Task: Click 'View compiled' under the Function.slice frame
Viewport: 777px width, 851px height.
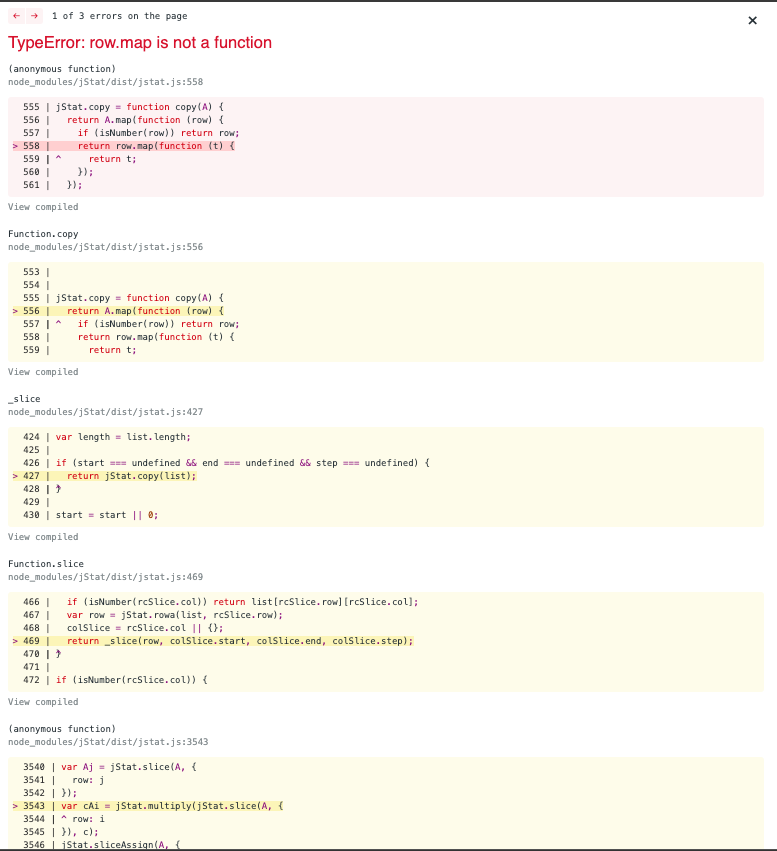Action: [x=43, y=701]
